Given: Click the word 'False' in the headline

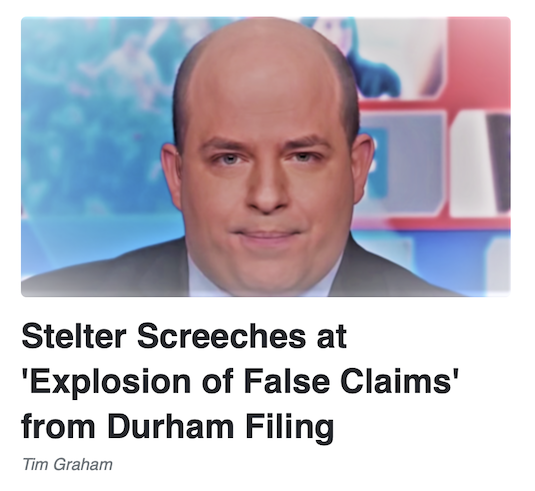Looking at the screenshot, I should pyautogui.click(x=287, y=381).
